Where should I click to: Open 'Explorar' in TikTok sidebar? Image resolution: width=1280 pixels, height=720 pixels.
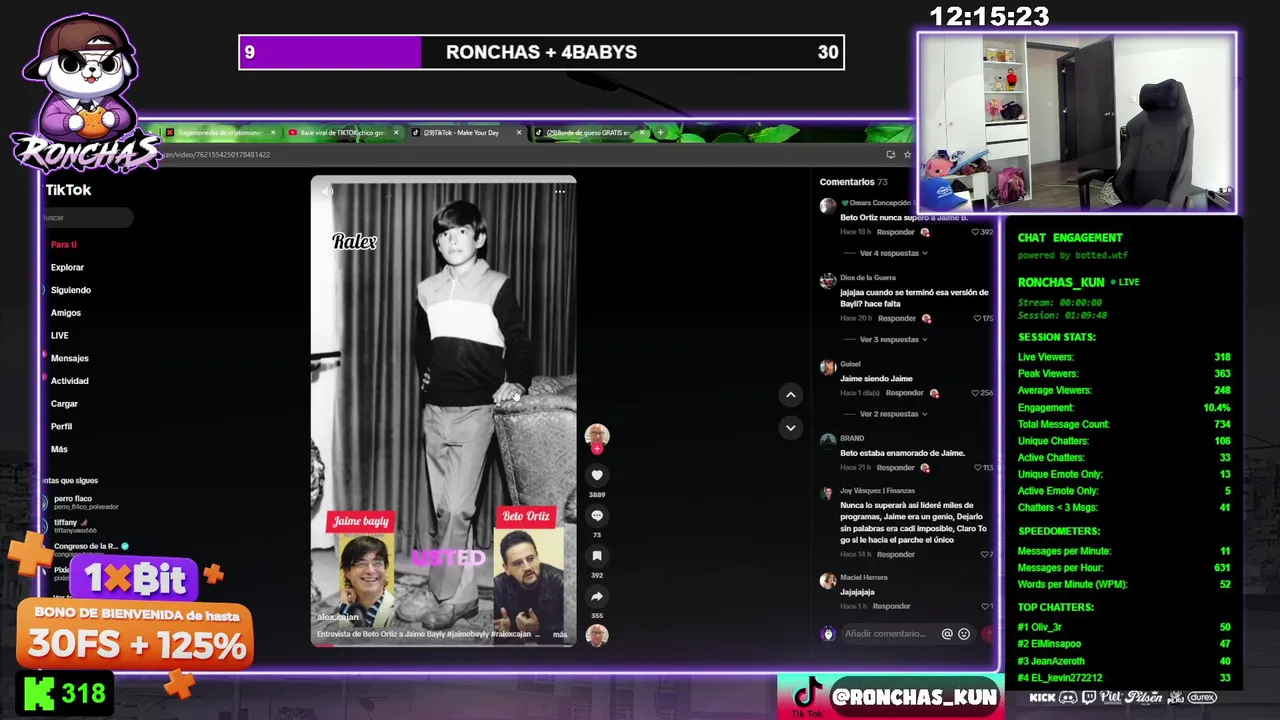[x=68, y=267]
